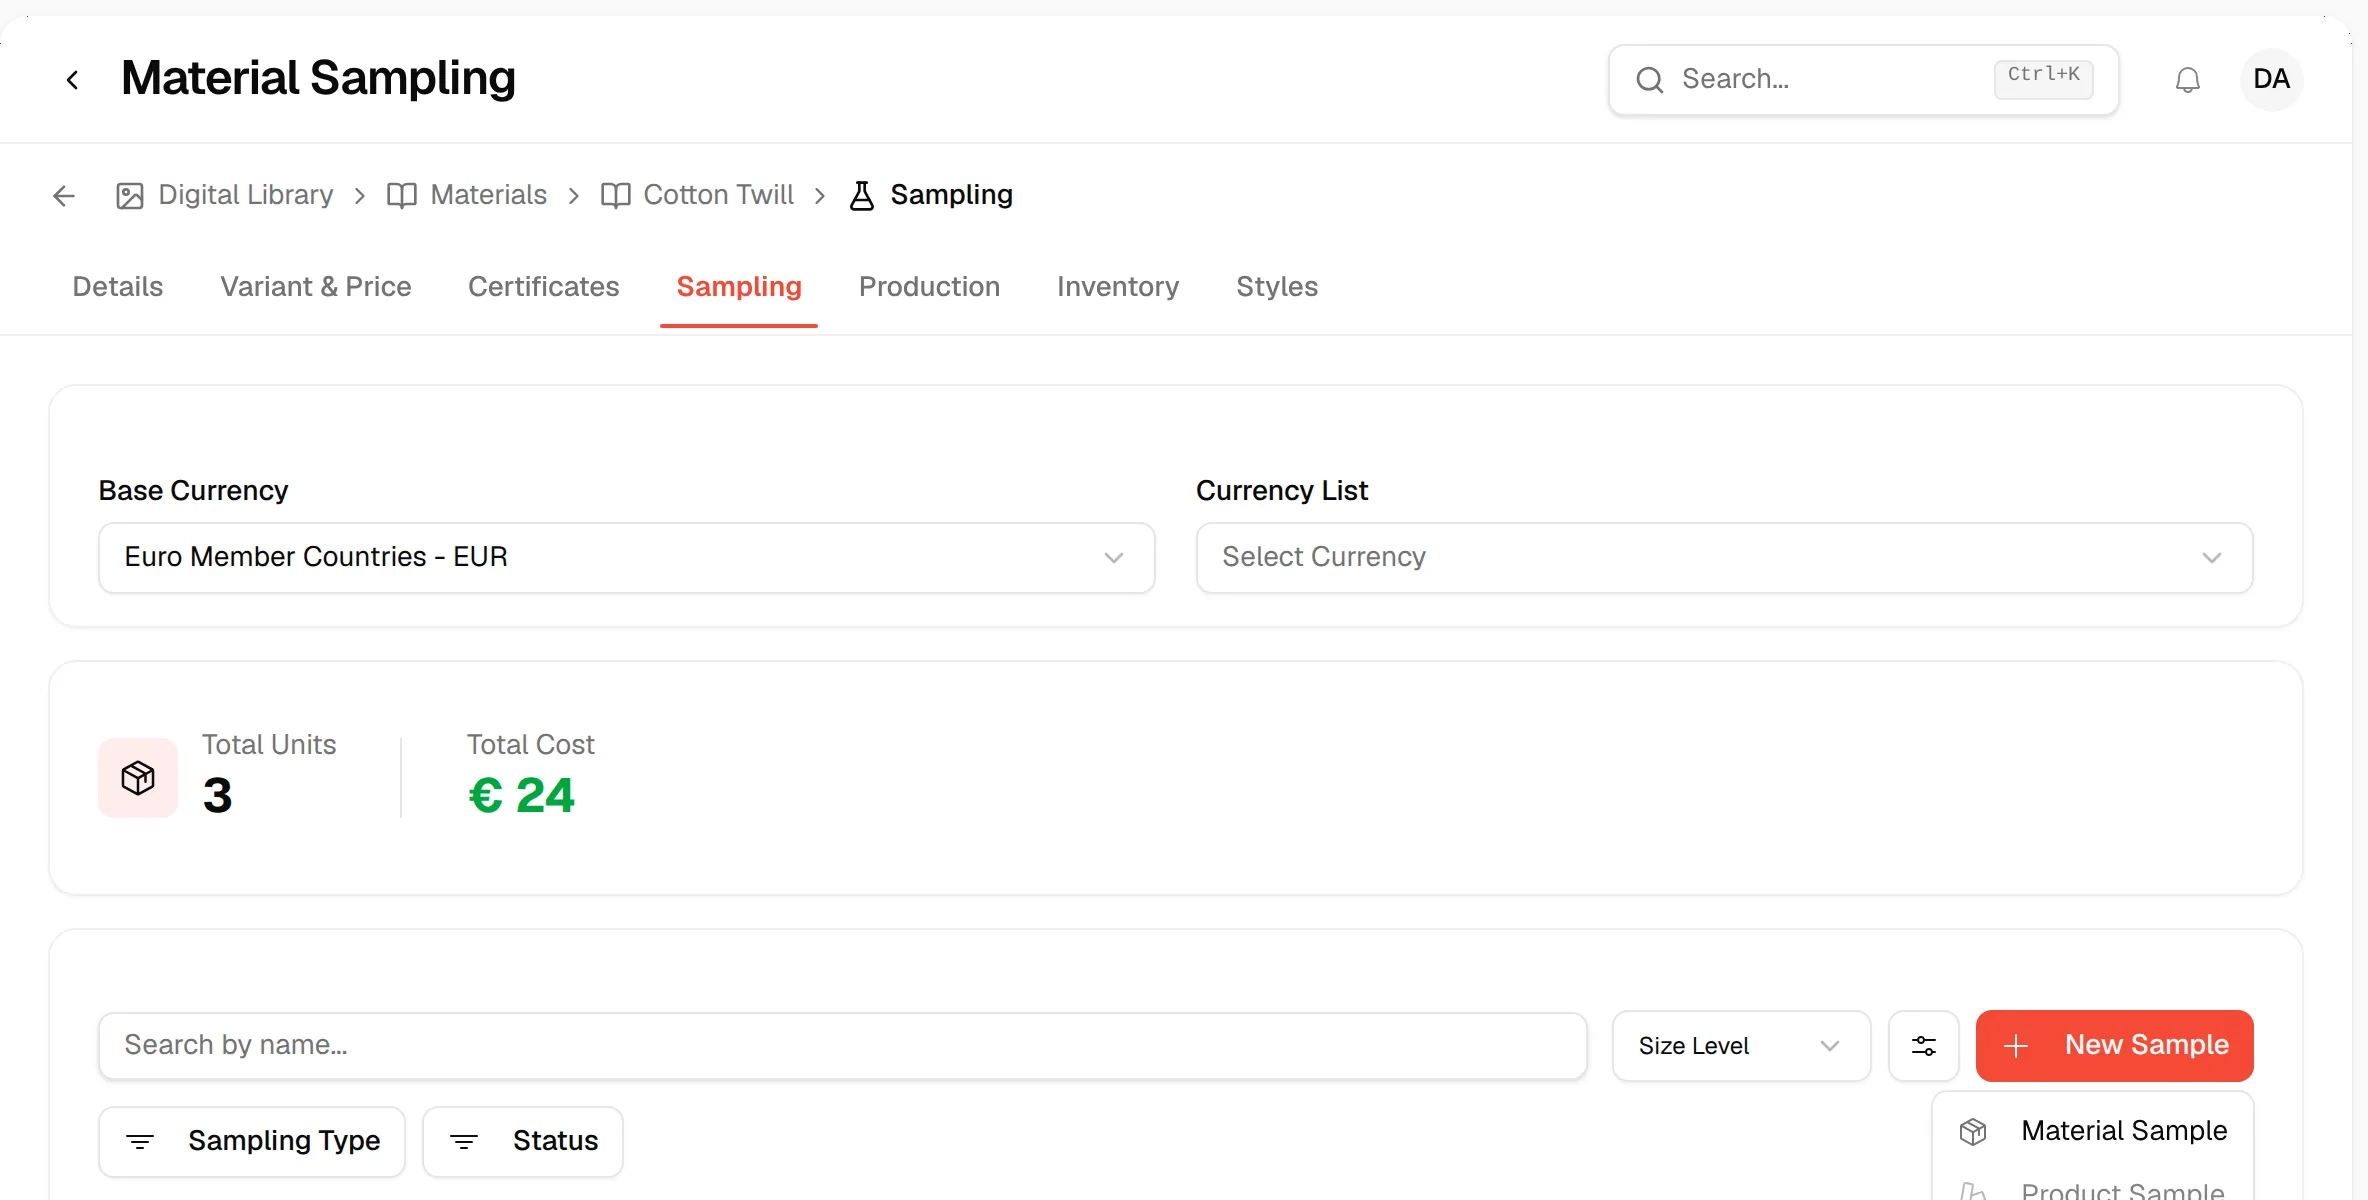Viewport: 2368px width, 1200px height.
Task: Click the Status filter lines icon
Action: [x=464, y=1141]
